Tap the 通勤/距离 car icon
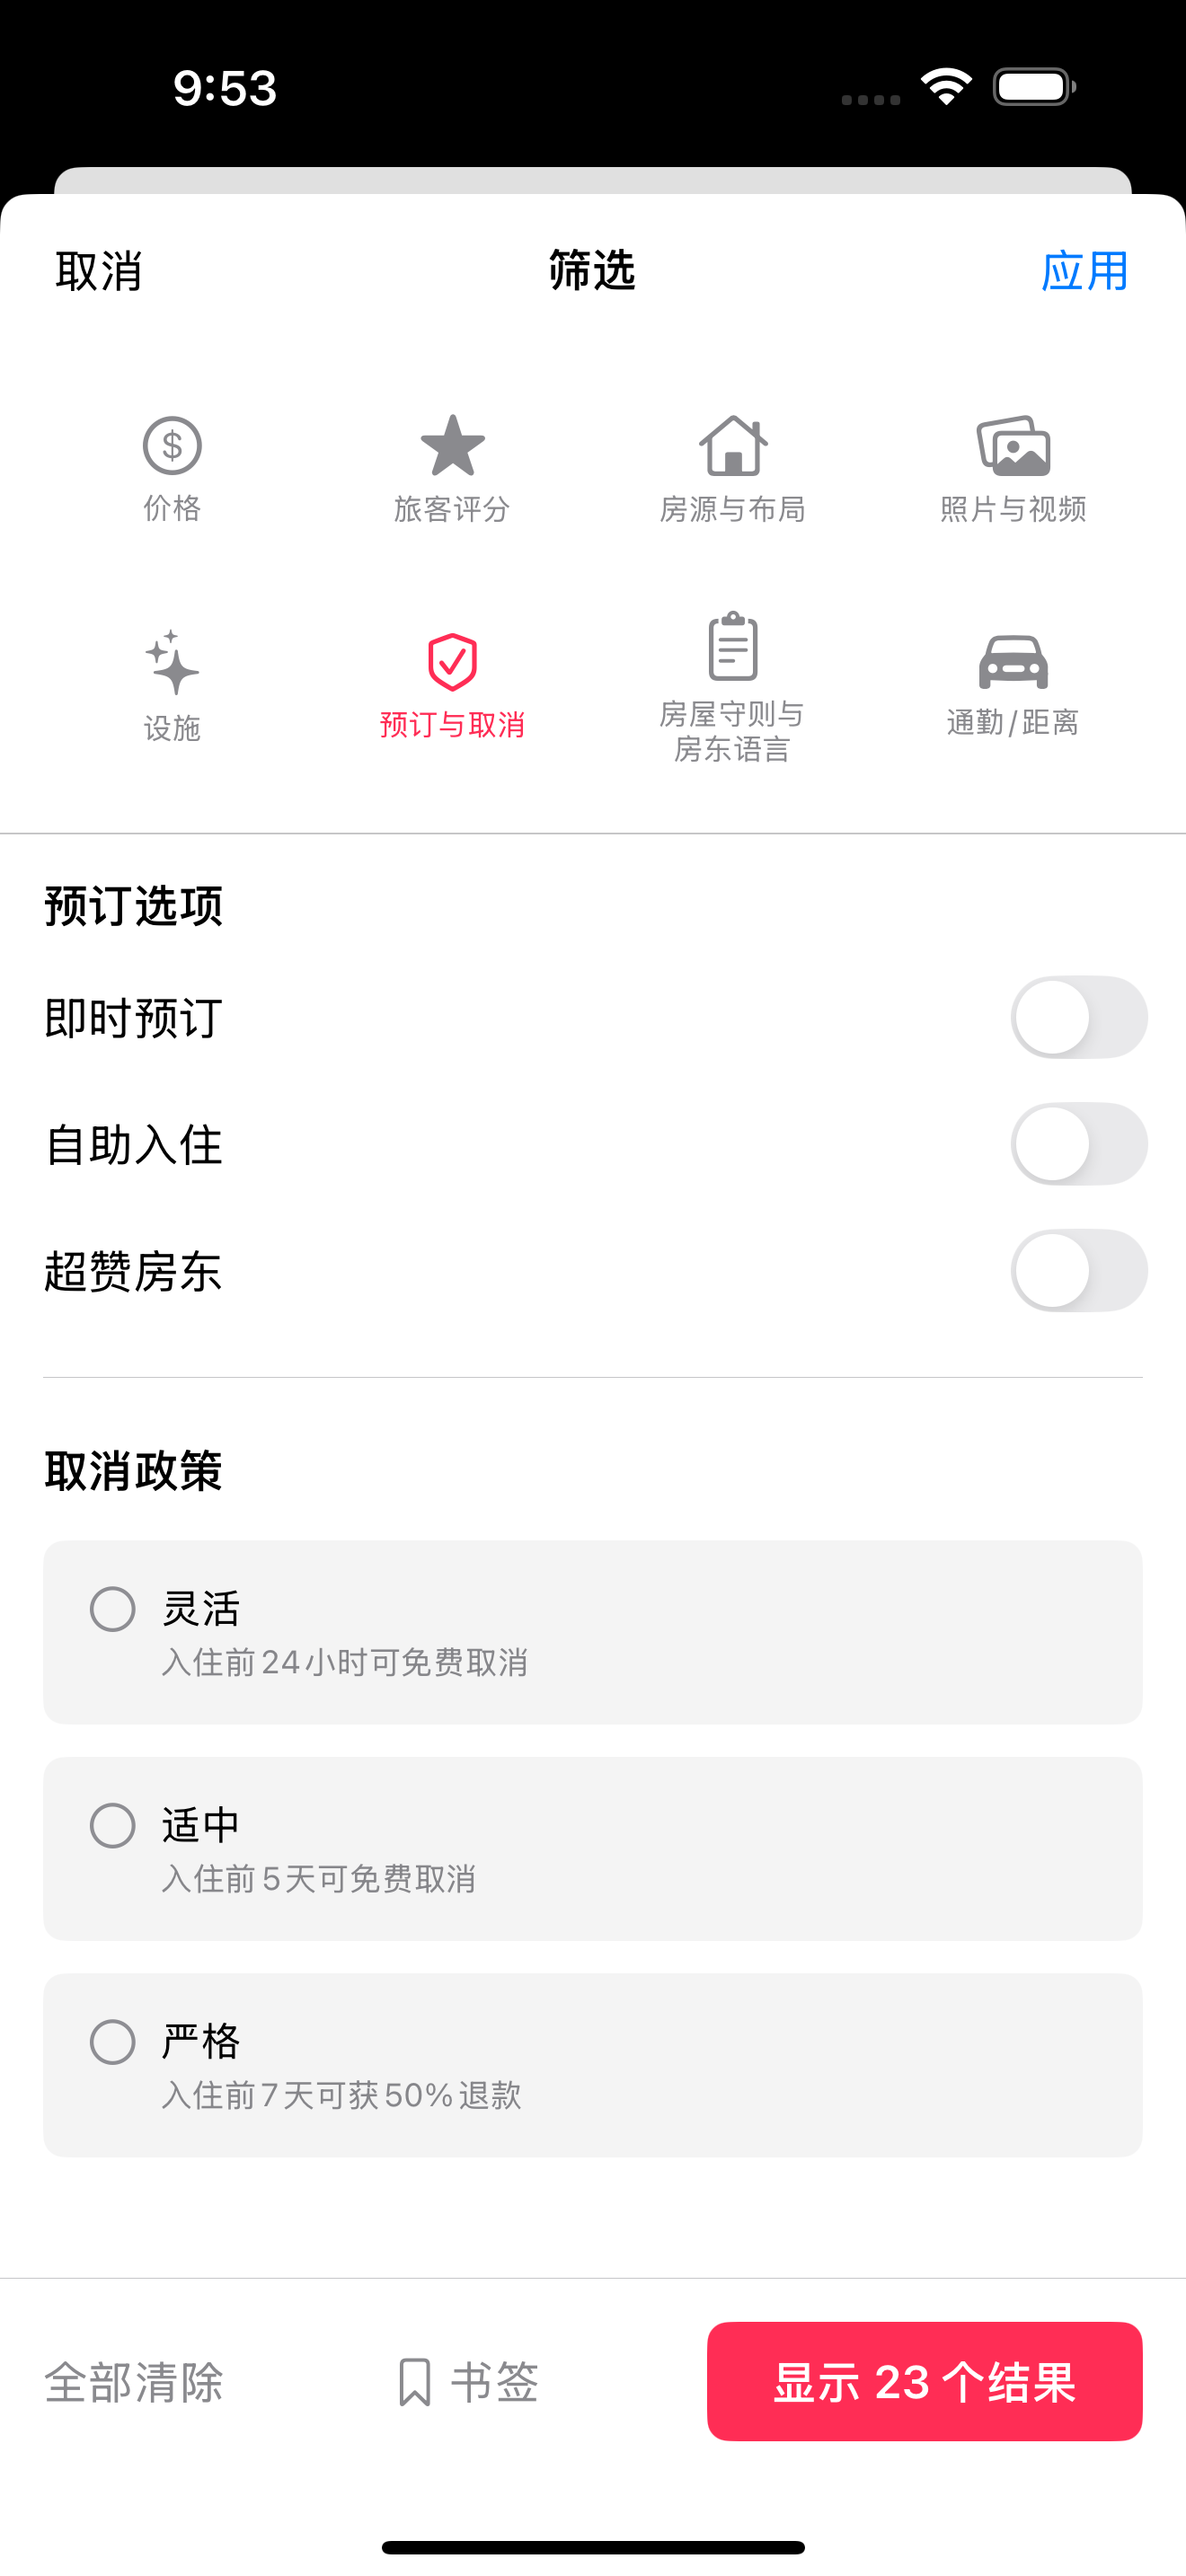The width and height of the screenshot is (1186, 2576). pos(1013,662)
